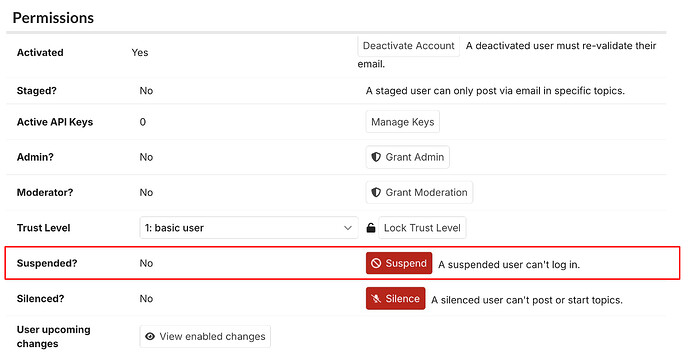Click the Silenced? label
This screenshot has width=690, height=364.
pos(40,298)
